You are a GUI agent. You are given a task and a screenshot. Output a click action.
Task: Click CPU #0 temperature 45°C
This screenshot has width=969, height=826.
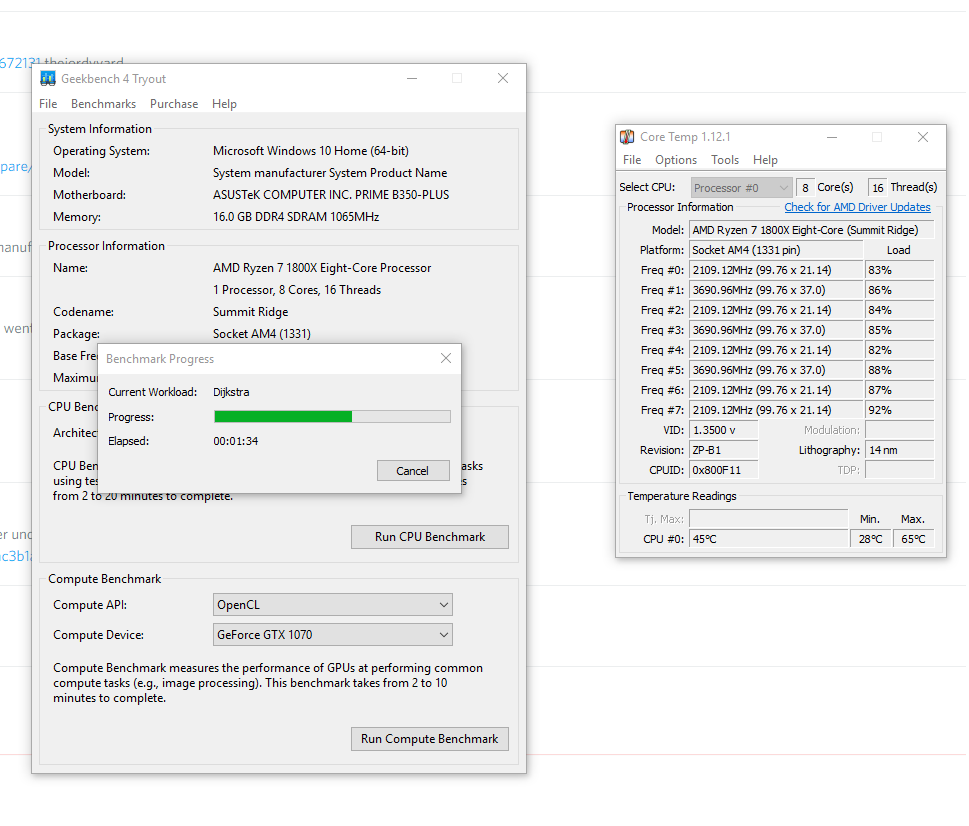(769, 539)
